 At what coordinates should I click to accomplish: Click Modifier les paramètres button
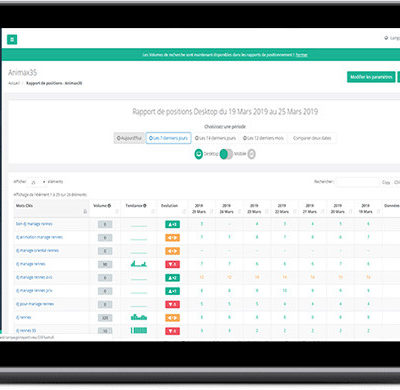point(371,77)
